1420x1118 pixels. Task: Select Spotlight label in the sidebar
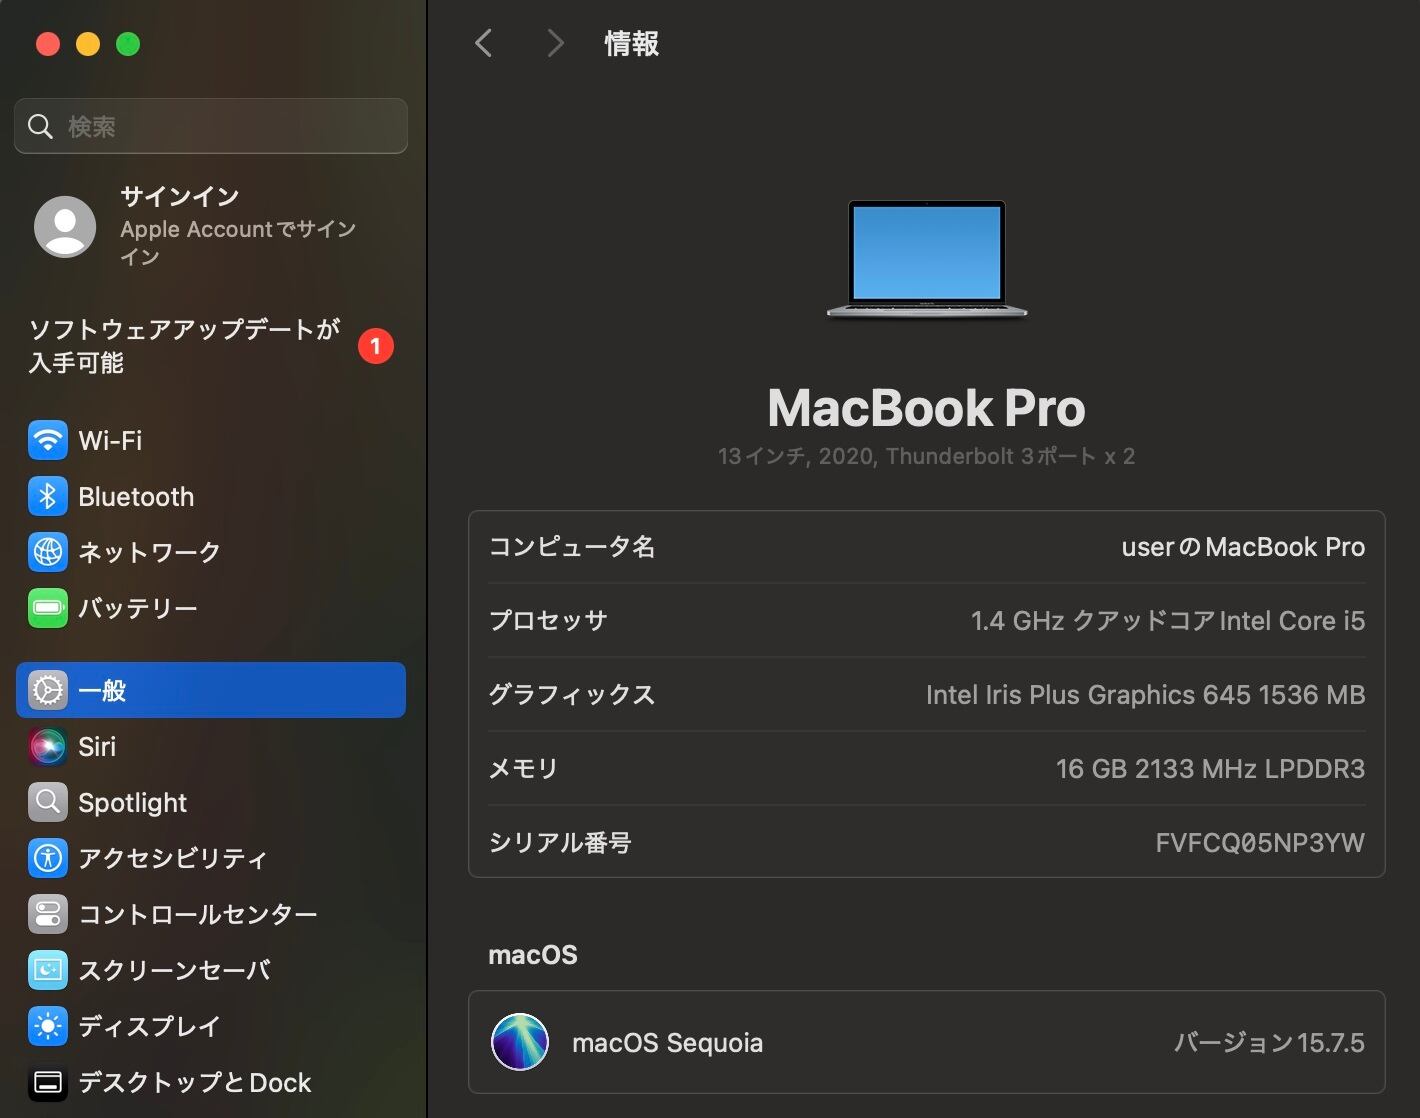coord(133,802)
